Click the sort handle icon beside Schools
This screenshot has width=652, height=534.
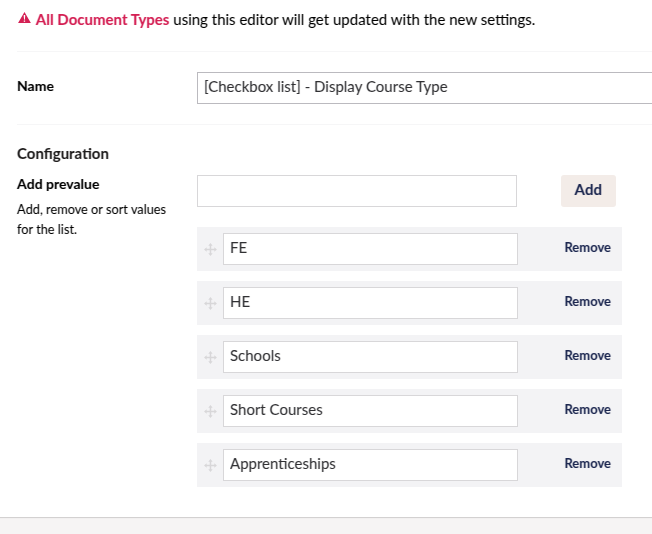pos(210,357)
